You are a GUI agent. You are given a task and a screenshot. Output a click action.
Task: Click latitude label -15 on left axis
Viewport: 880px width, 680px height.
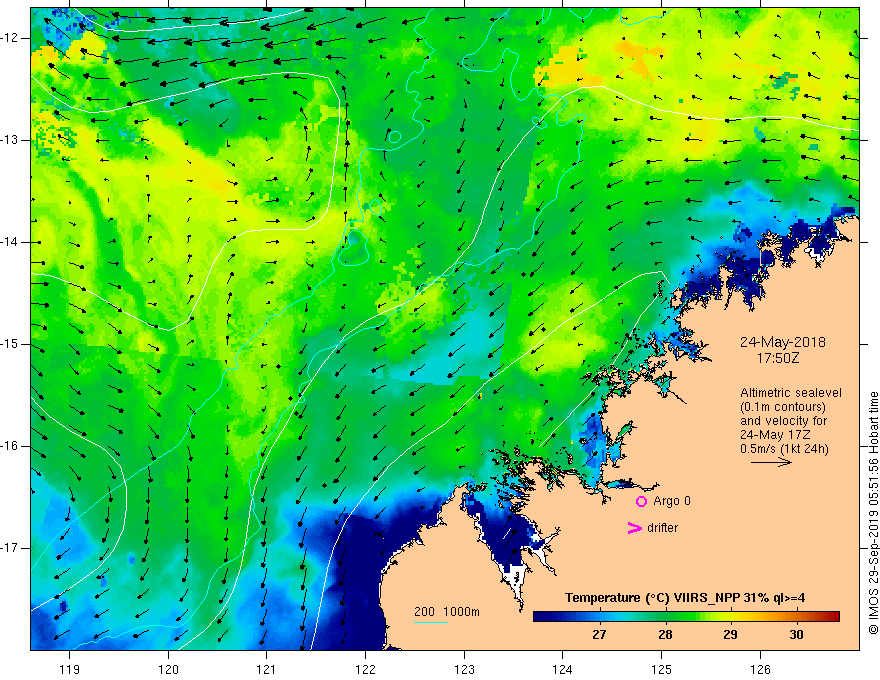tap(10, 344)
